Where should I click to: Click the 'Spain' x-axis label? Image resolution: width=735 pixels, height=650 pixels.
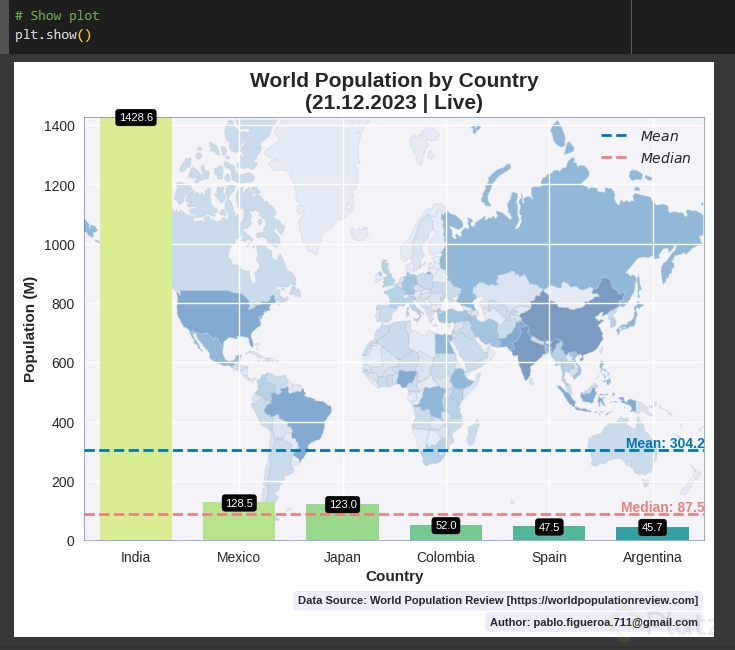pos(549,557)
